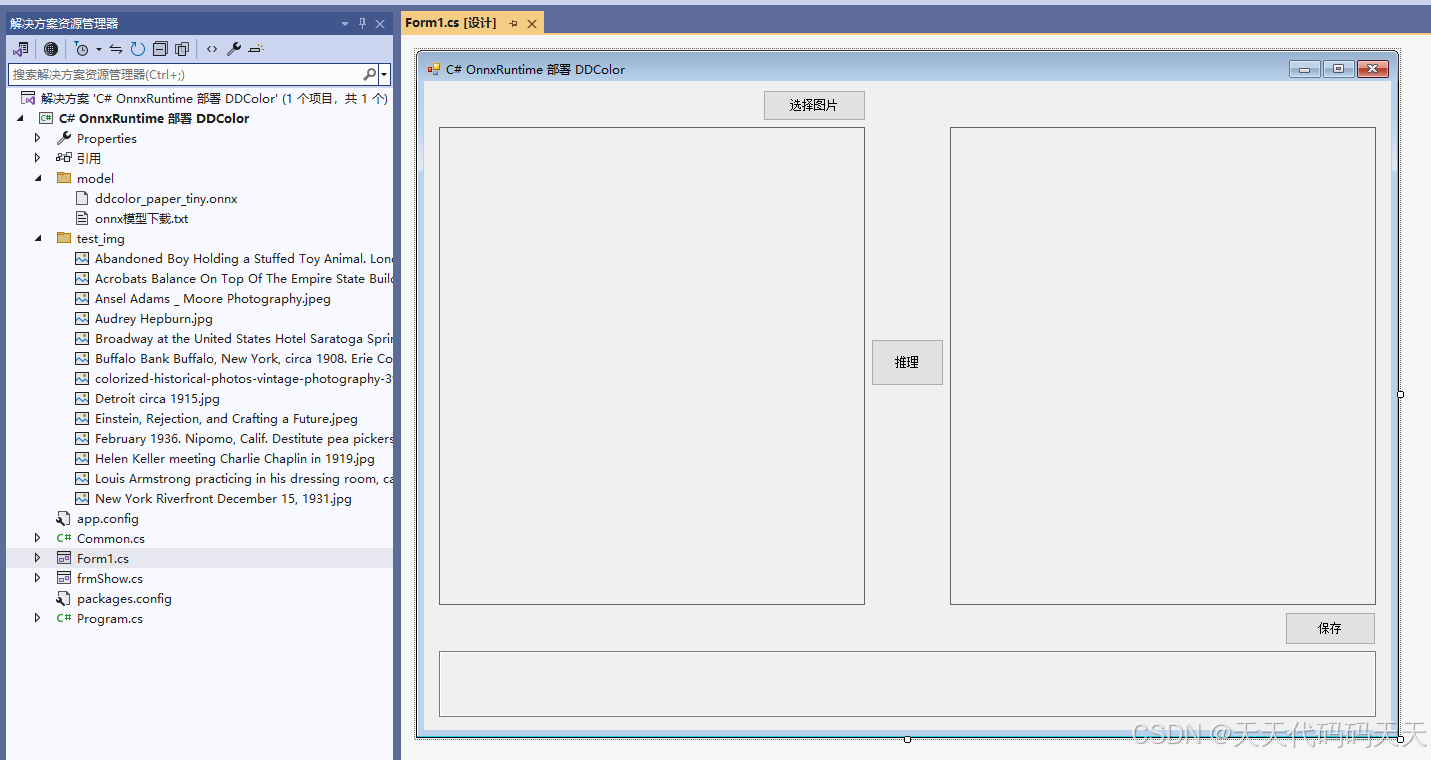
Task: Collapse the test_img folder
Action: coord(38,238)
